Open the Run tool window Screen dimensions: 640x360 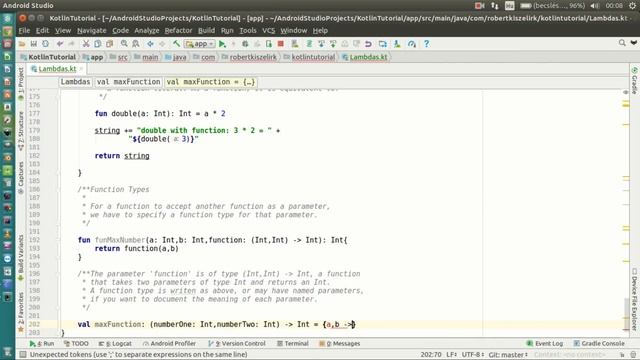(x=42, y=344)
